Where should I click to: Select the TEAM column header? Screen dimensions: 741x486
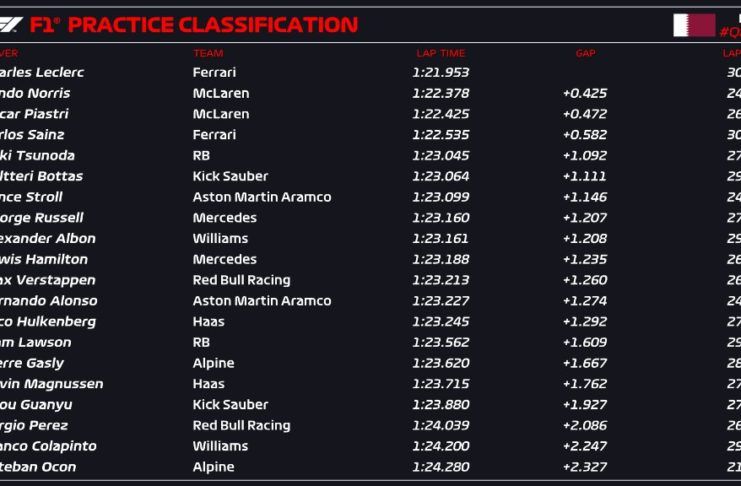(208, 53)
